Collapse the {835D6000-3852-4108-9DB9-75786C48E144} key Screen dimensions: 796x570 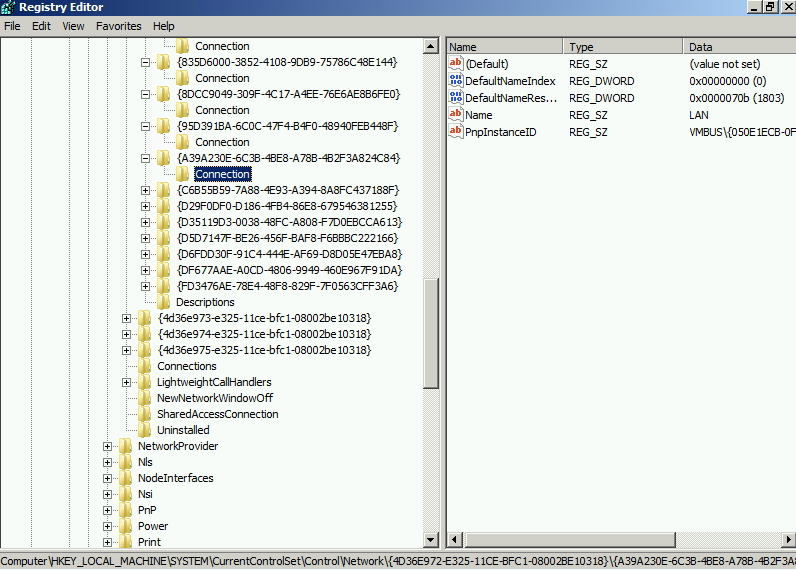[145, 62]
